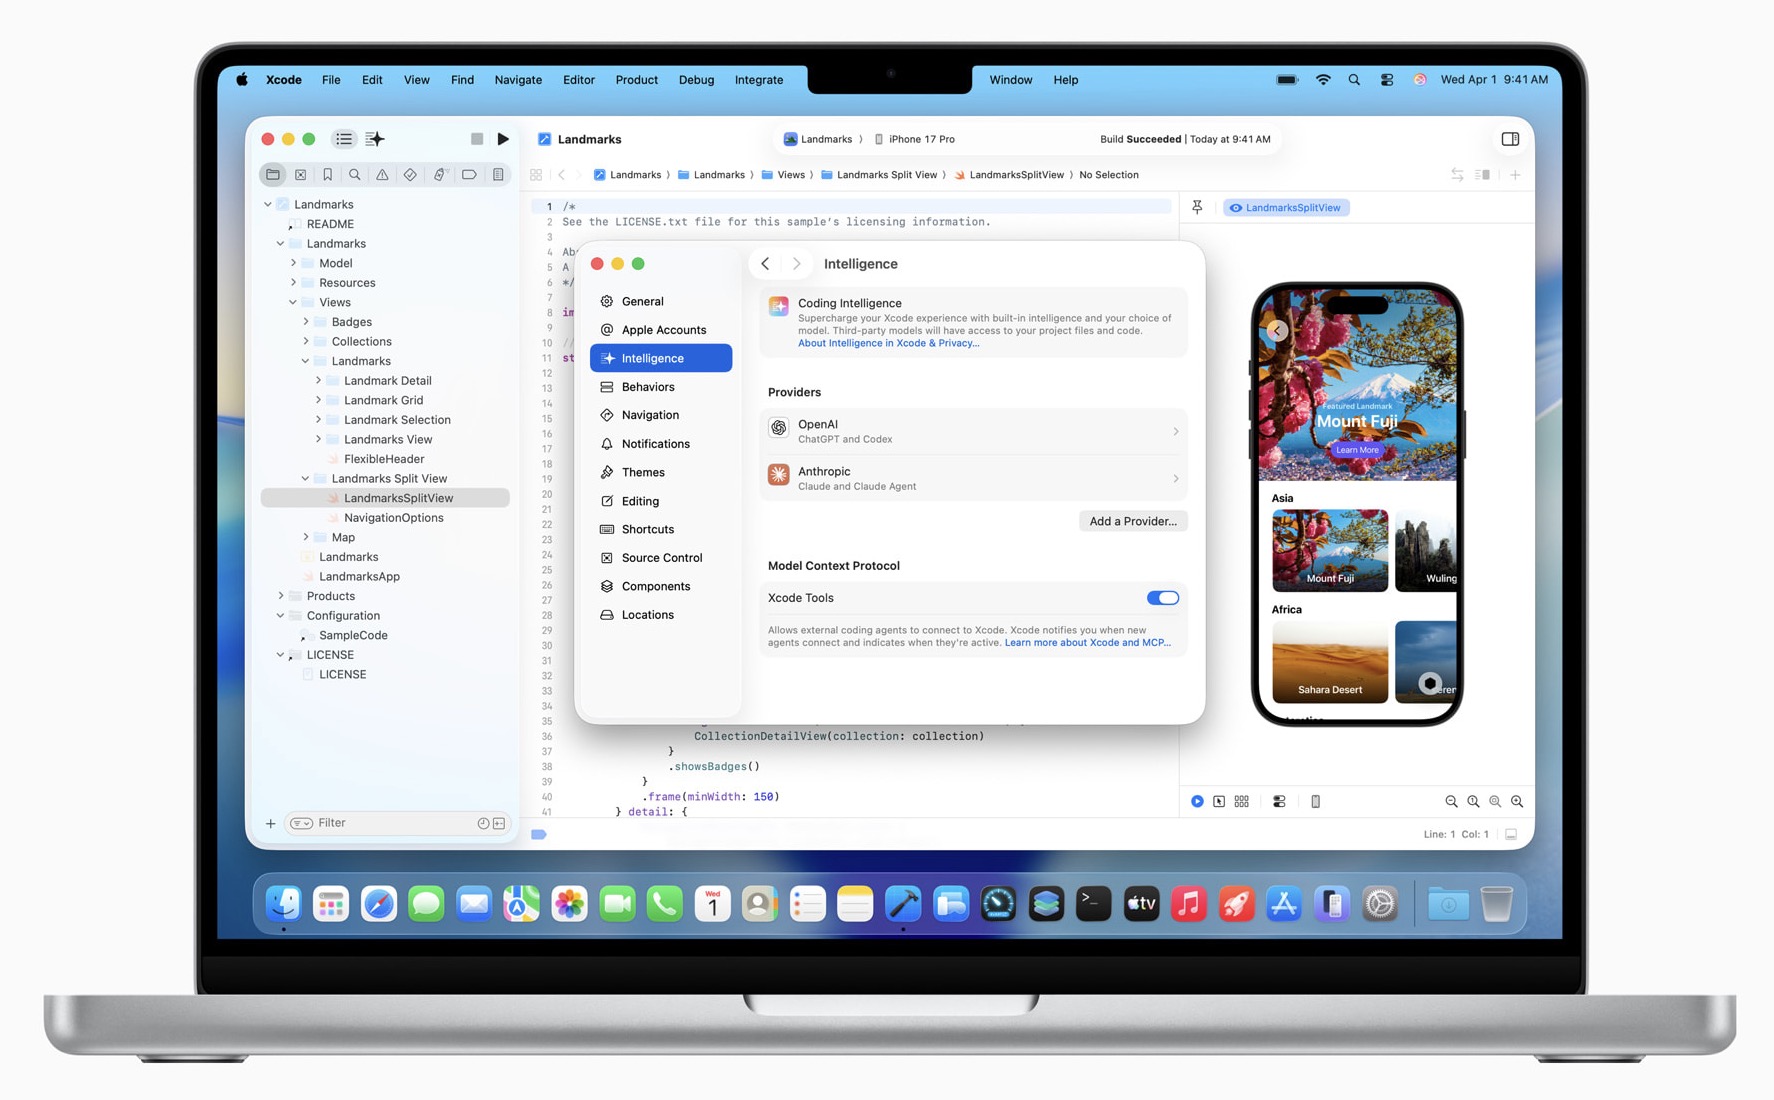Open About Intelligence in Xcode & Privacy link
1774x1100 pixels.
point(888,343)
